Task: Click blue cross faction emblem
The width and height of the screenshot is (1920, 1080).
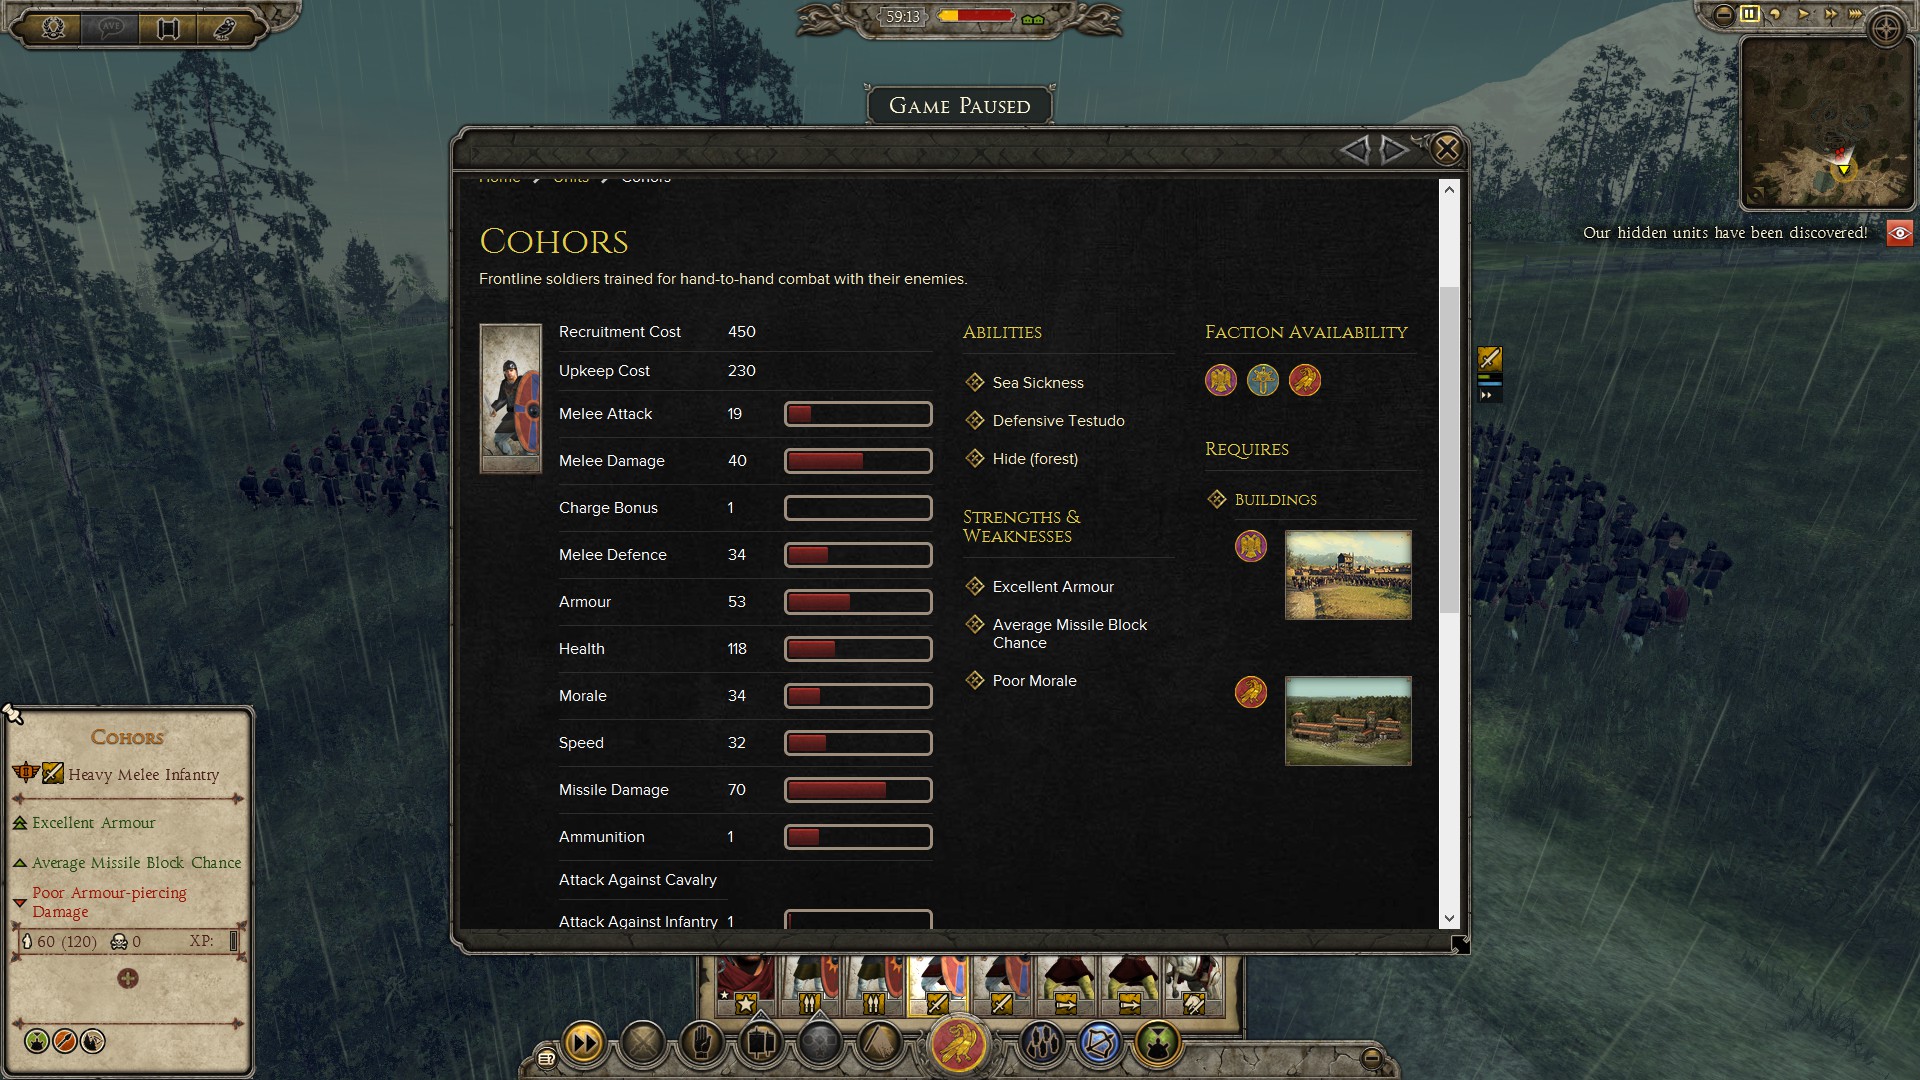Action: point(1263,380)
